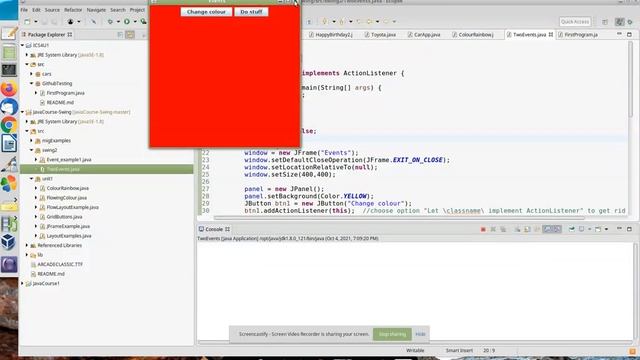Image resolution: width=640 pixels, height=360 pixels.
Task: Maximize the Console view panel
Action: (x=629, y=229)
